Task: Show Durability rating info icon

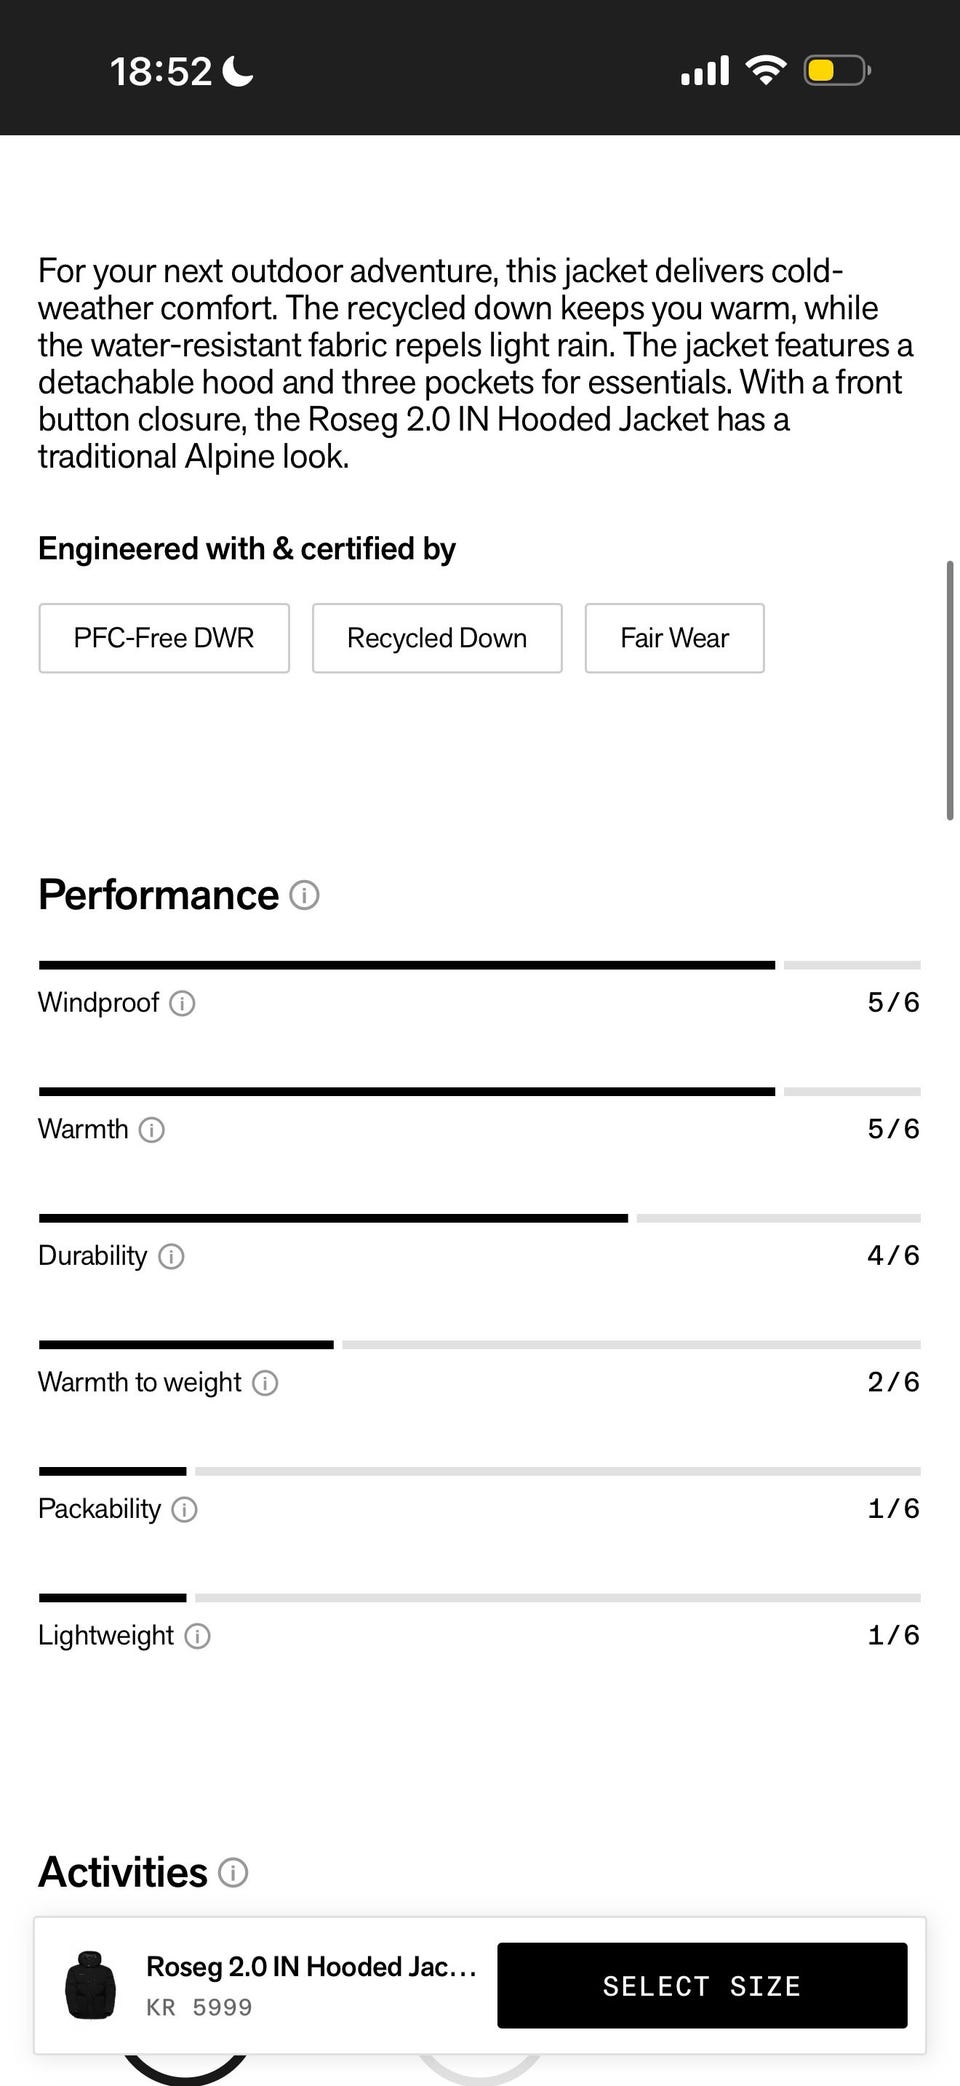Action: coord(171,1256)
